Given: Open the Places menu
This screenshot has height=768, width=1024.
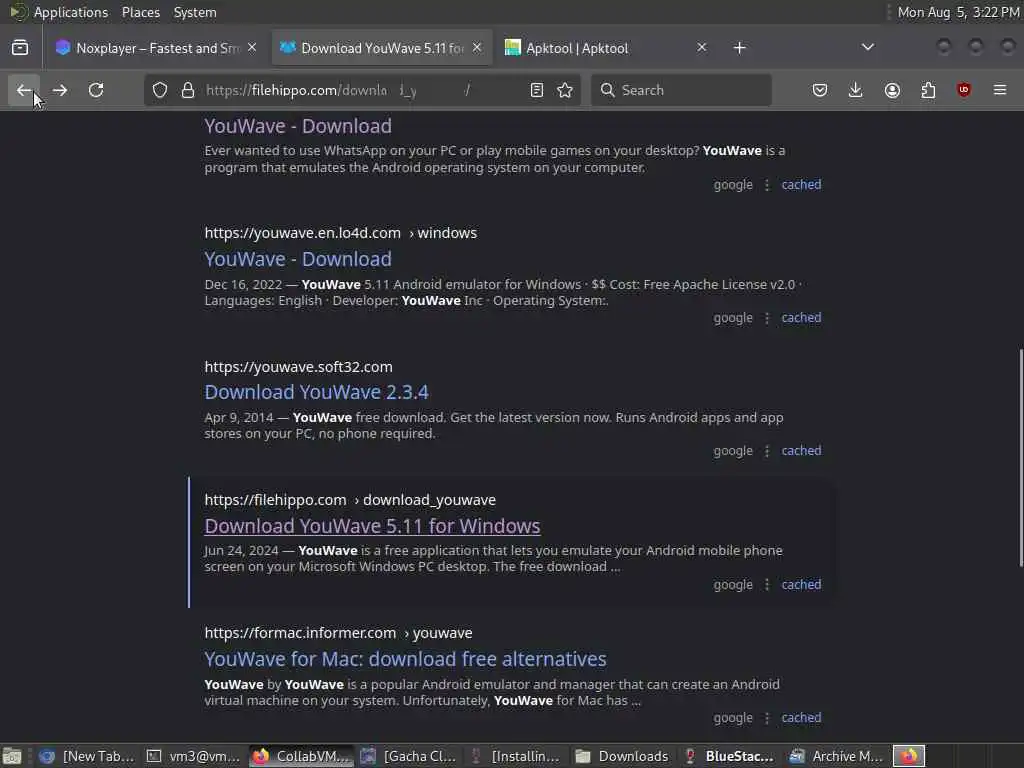Looking at the screenshot, I should click(x=141, y=12).
